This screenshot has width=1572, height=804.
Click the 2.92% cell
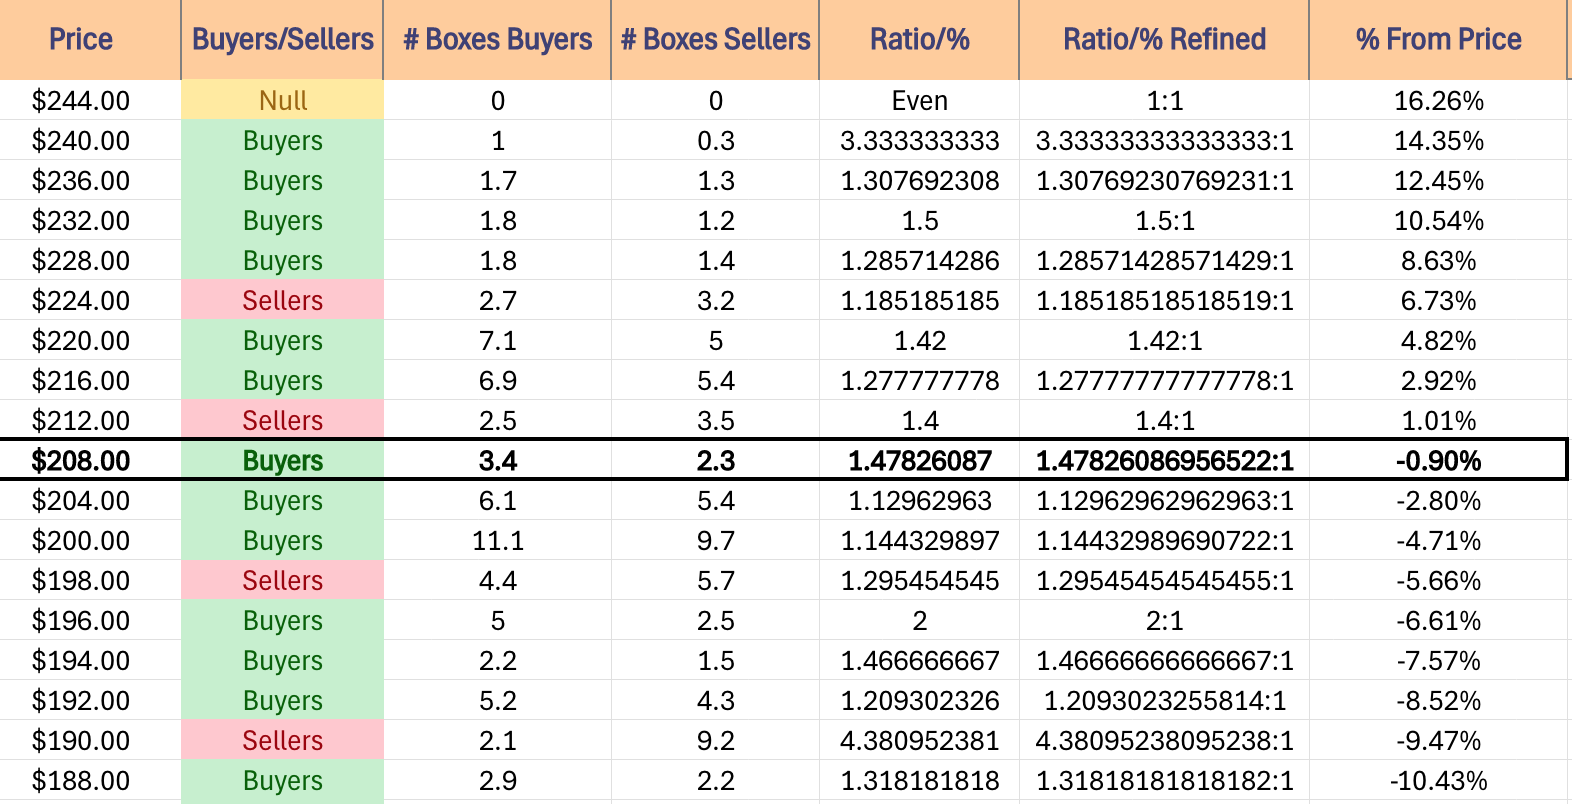(1438, 380)
